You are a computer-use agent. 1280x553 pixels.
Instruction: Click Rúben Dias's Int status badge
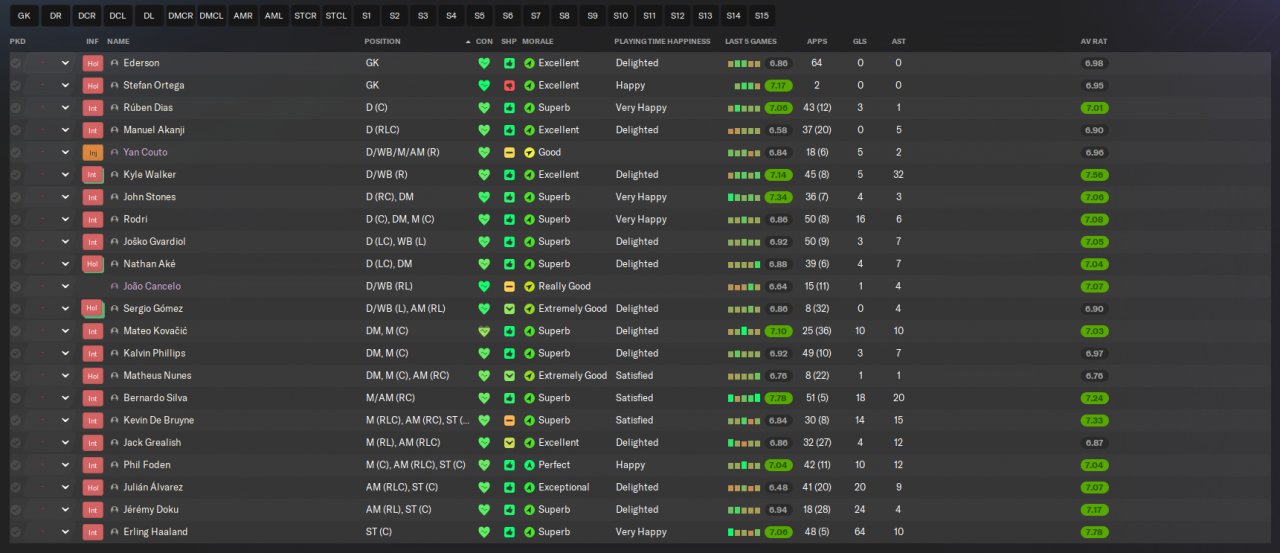pyautogui.click(x=93, y=108)
